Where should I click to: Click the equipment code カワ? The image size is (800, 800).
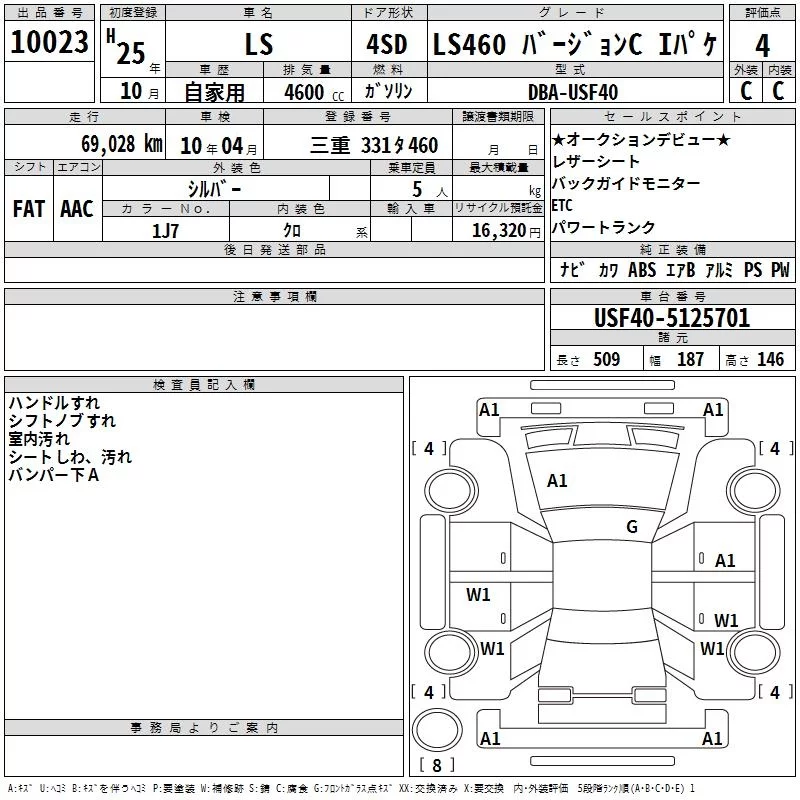click(609, 270)
